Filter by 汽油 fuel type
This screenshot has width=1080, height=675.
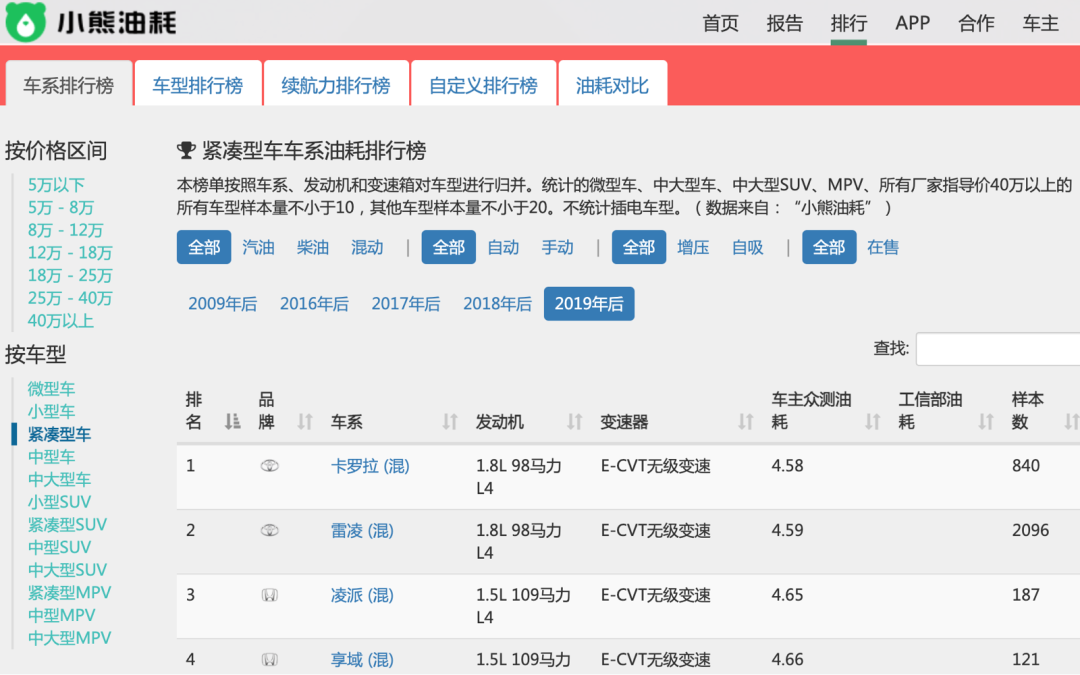(x=258, y=247)
